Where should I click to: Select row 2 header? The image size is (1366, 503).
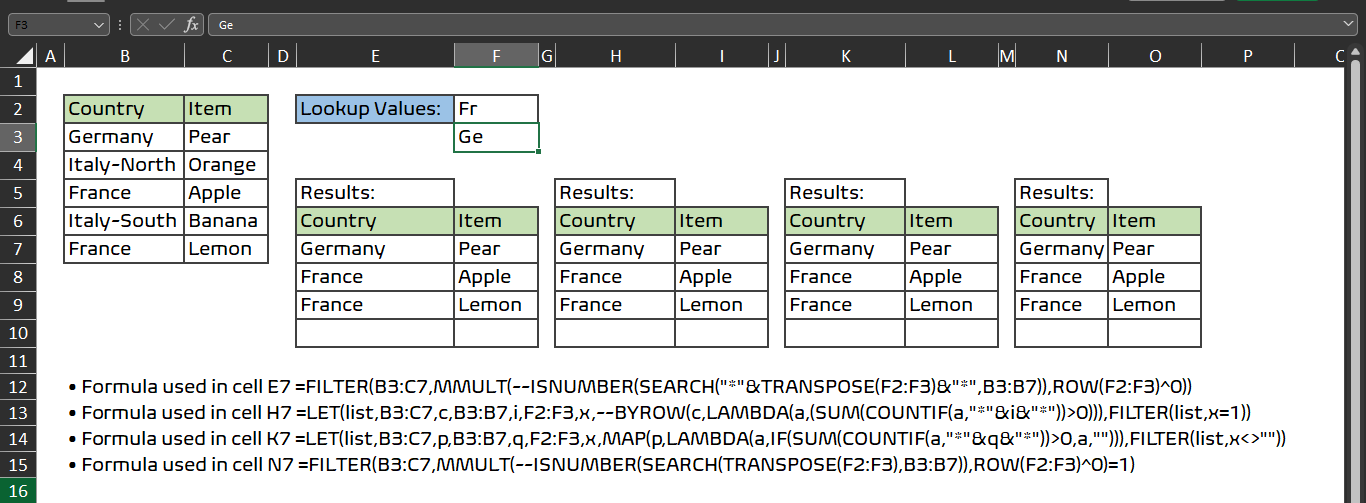click(x=18, y=109)
